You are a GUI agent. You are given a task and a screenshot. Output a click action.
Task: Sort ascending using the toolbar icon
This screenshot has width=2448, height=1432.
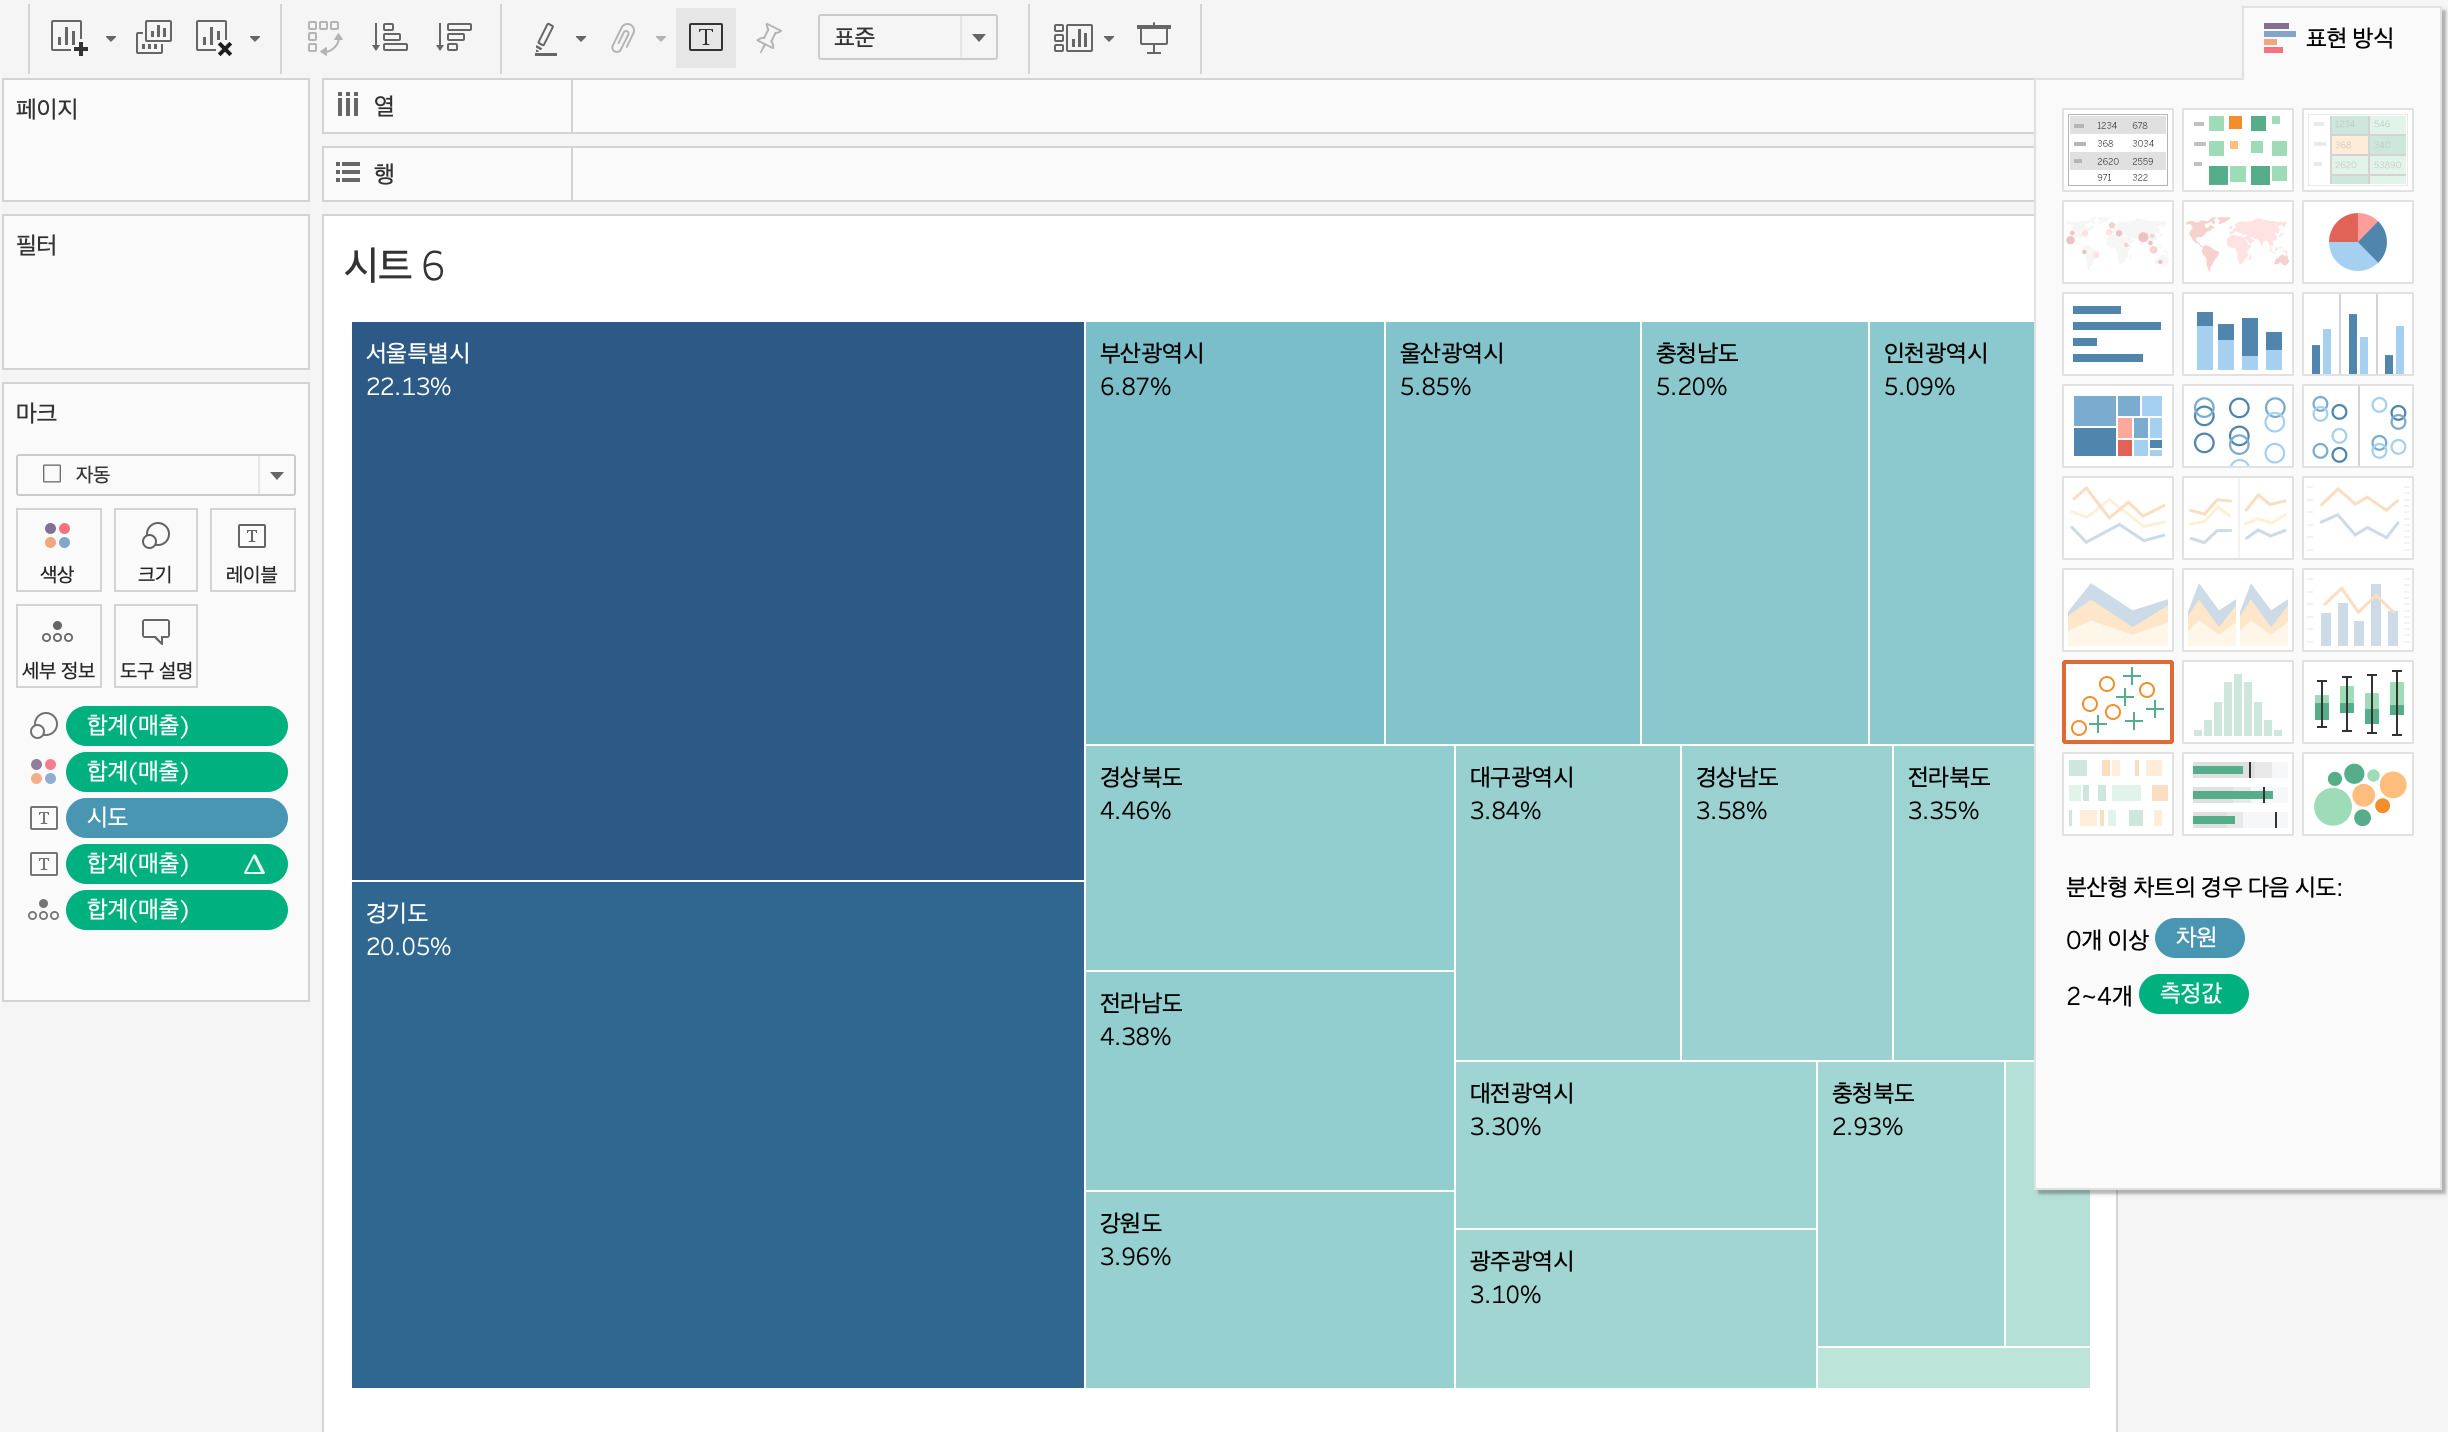click(x=389, y=38)
